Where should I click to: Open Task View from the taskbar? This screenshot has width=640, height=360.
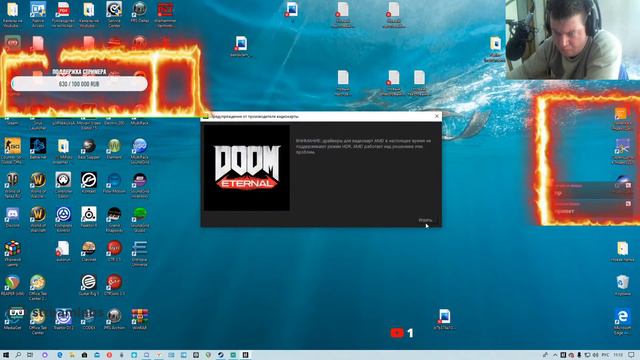(30, 355)
